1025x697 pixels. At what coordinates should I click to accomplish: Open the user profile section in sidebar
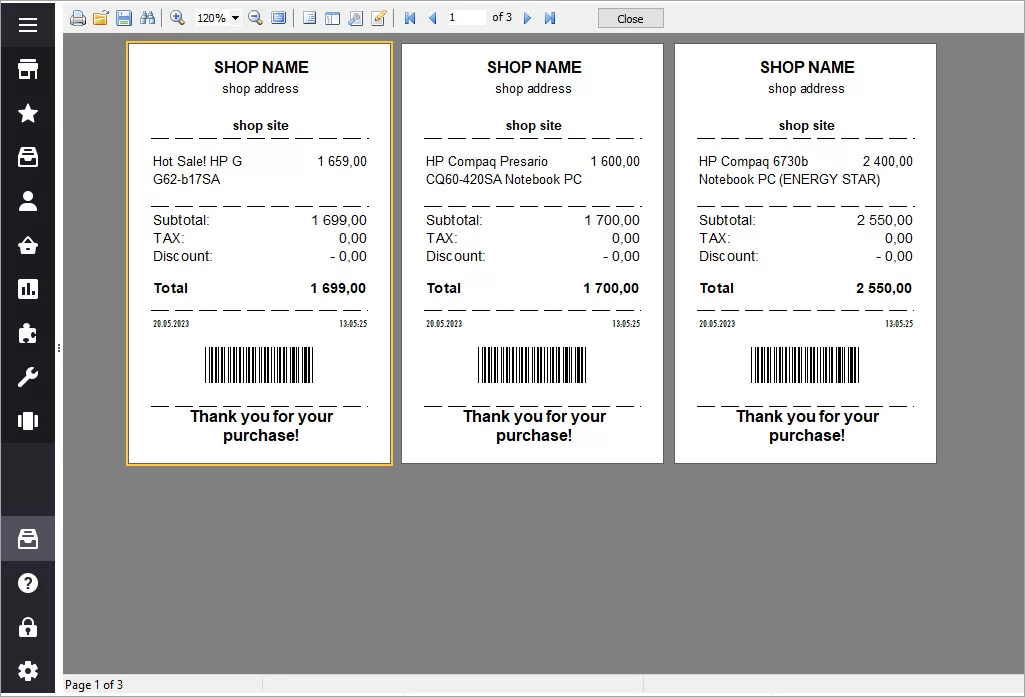[28, 201]
